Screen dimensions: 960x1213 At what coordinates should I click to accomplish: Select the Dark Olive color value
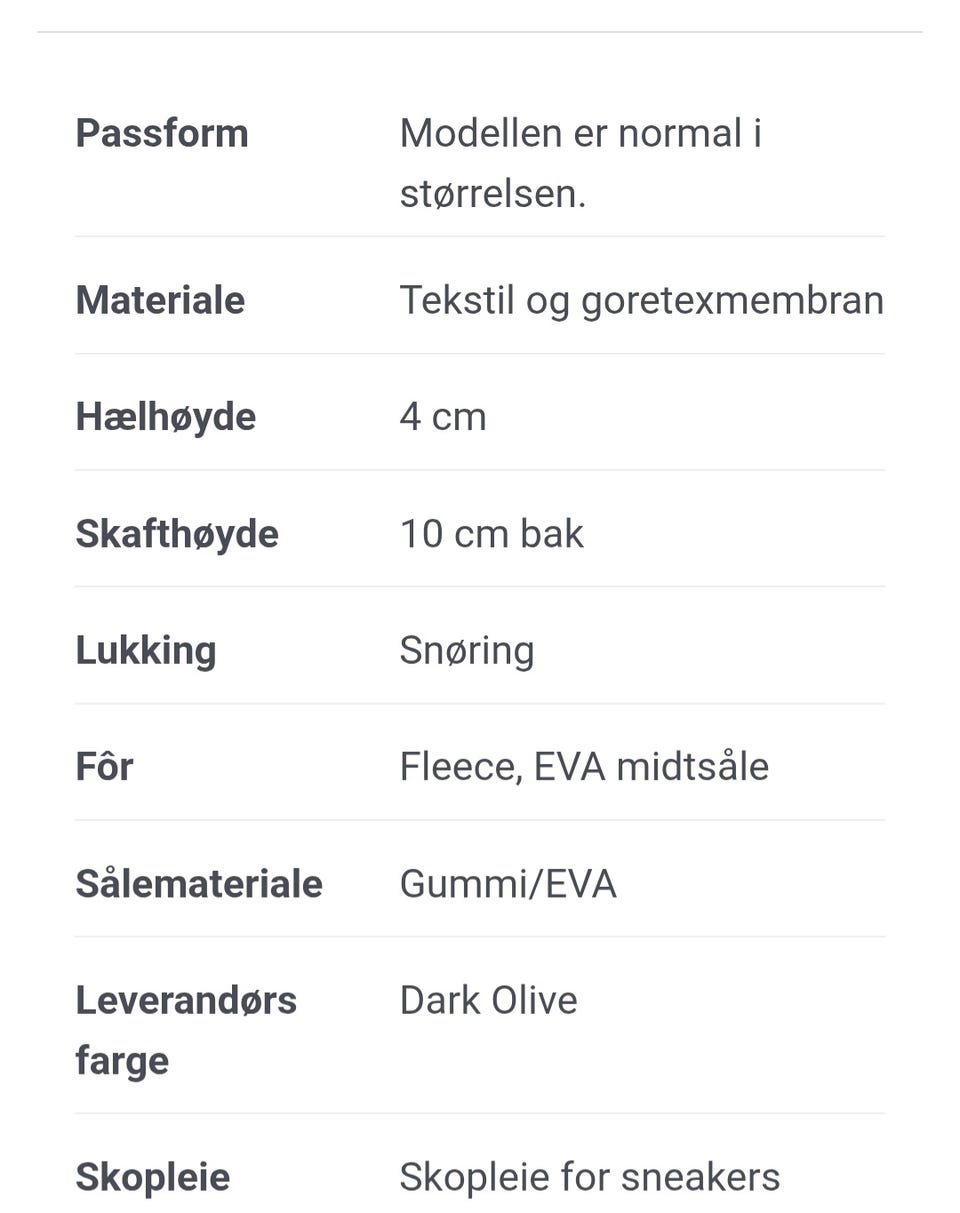tap(488, 1001)
